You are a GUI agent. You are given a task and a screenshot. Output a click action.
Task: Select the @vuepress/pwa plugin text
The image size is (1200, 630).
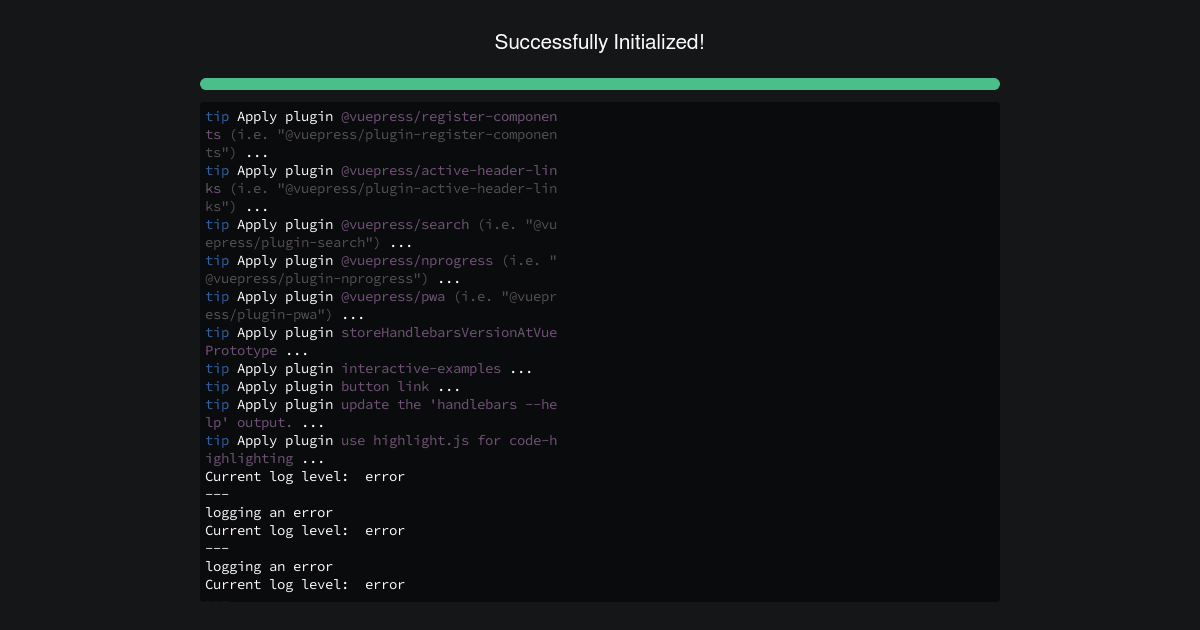[x=393, y=297]
